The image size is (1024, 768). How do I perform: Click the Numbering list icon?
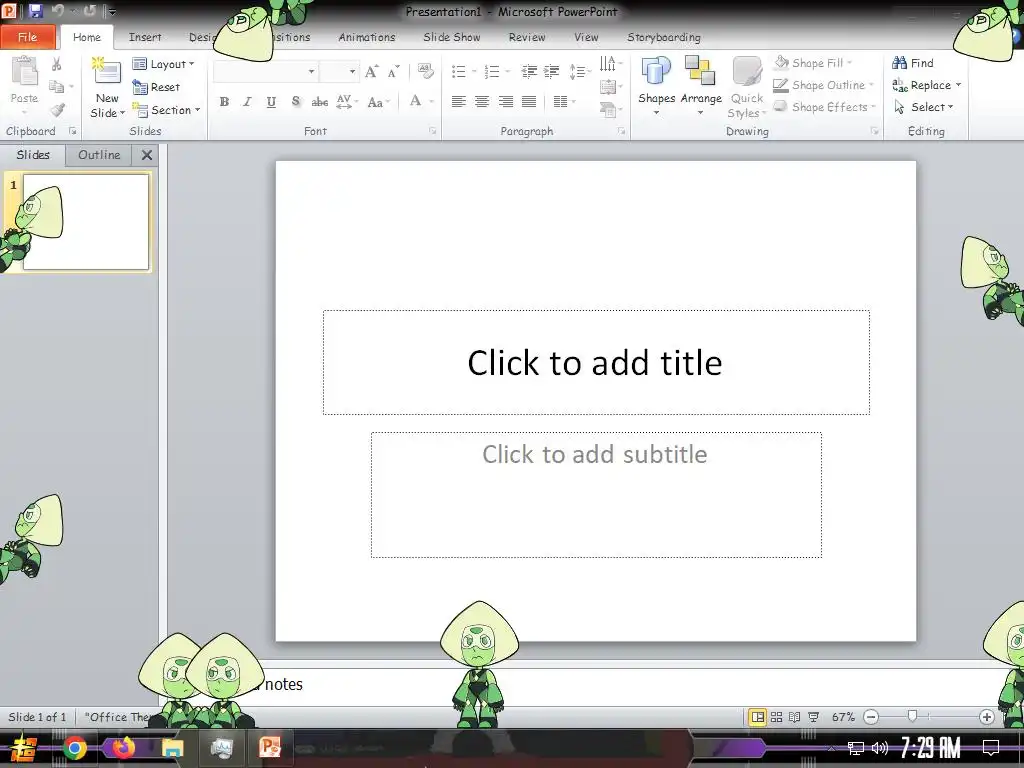click(492, 71)
